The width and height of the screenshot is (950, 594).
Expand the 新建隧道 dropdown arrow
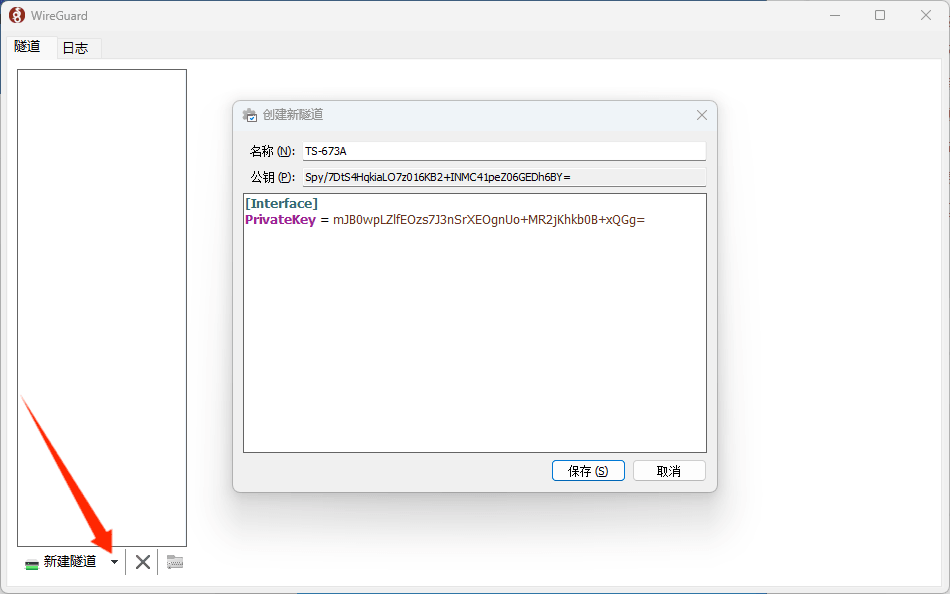click(115, 562)
